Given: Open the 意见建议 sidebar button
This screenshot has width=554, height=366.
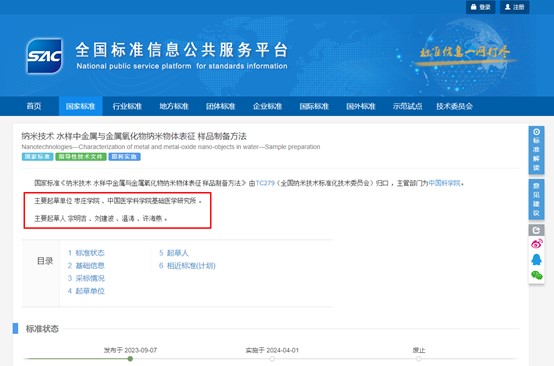Looking at the screenshot, I should pos(536,199).
